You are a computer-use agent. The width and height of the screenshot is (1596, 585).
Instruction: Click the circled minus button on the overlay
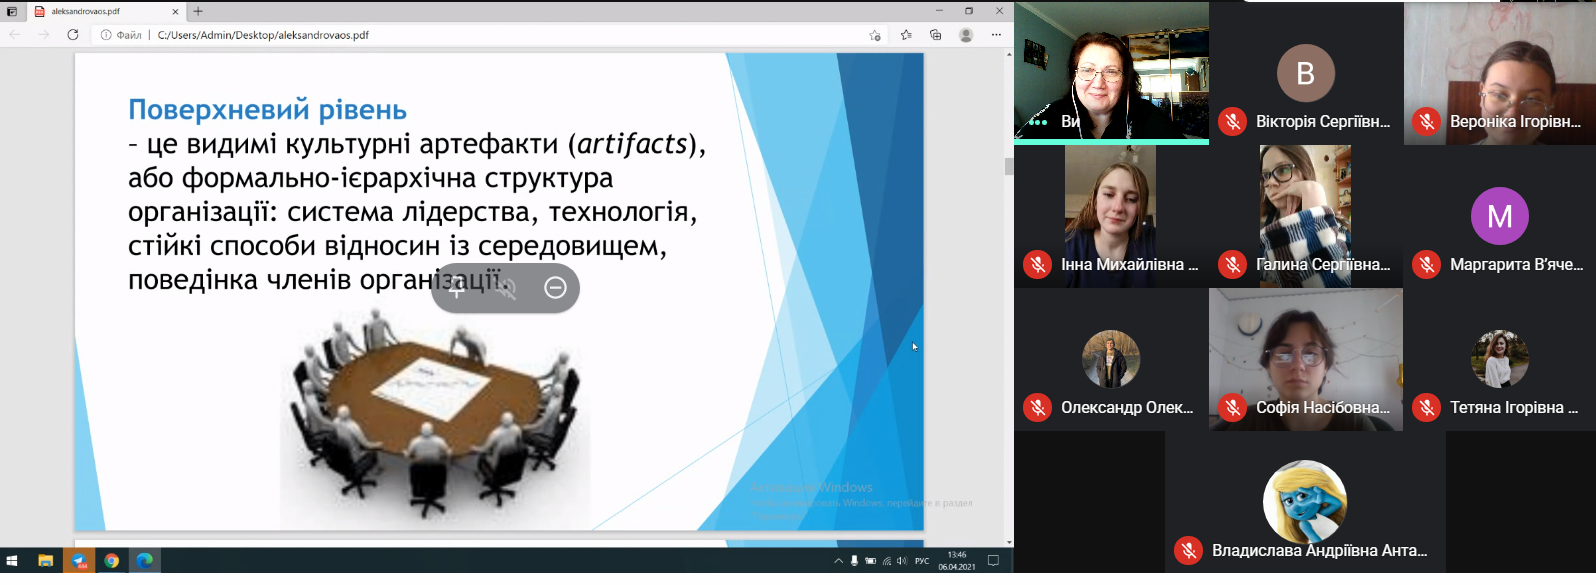tap(555, 288)
